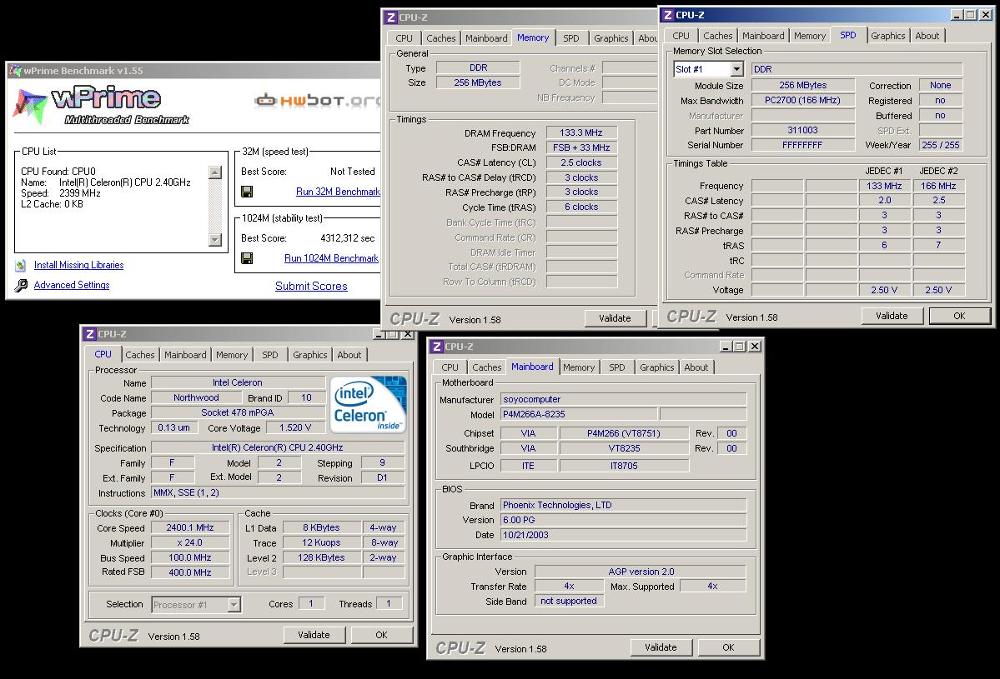Click the Best Score 4312,312 sec value
This screenshot has width=1000, height=679.
coord(348,238)
